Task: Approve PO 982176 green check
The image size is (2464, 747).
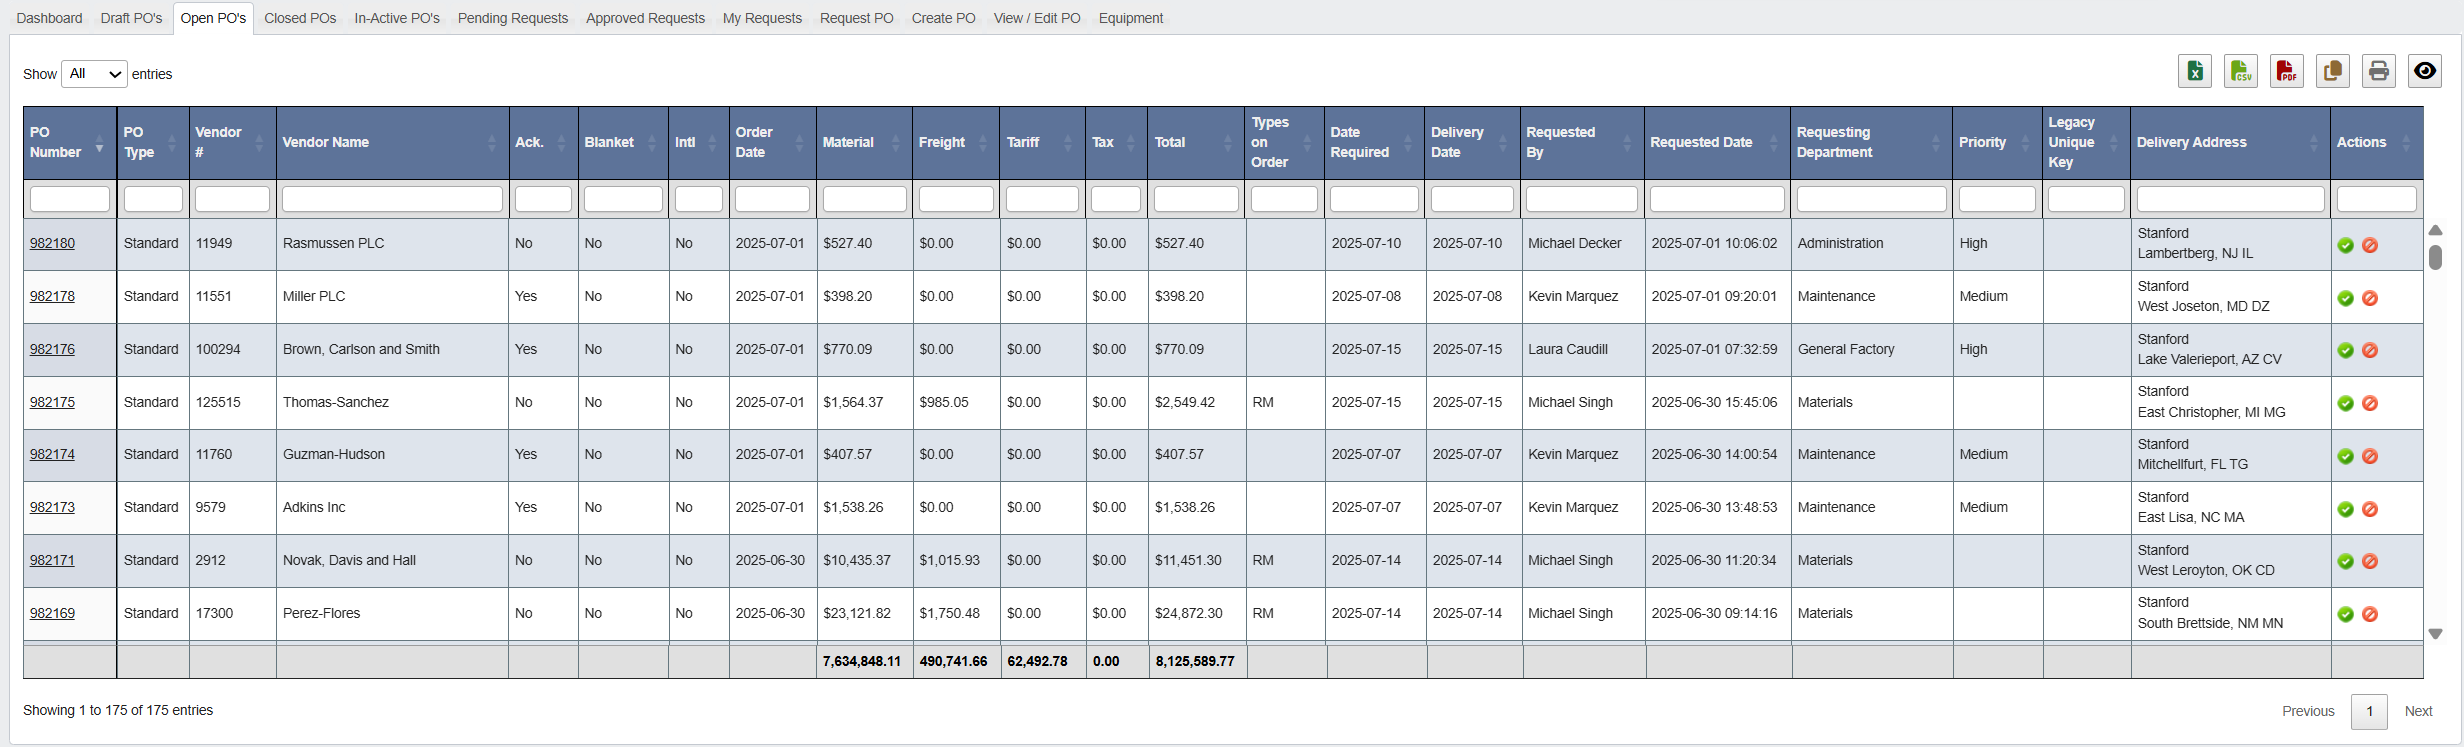Action: (x=2346, y=350)
